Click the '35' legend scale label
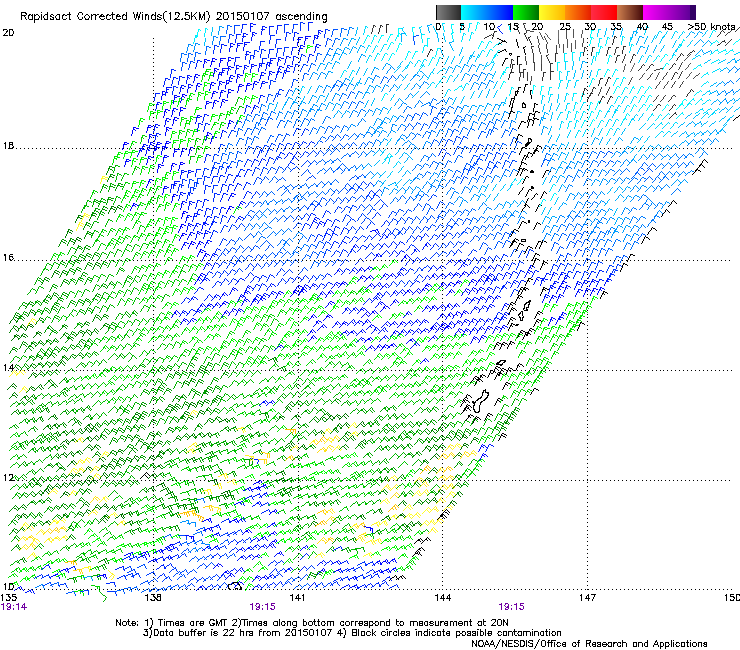 616,27
